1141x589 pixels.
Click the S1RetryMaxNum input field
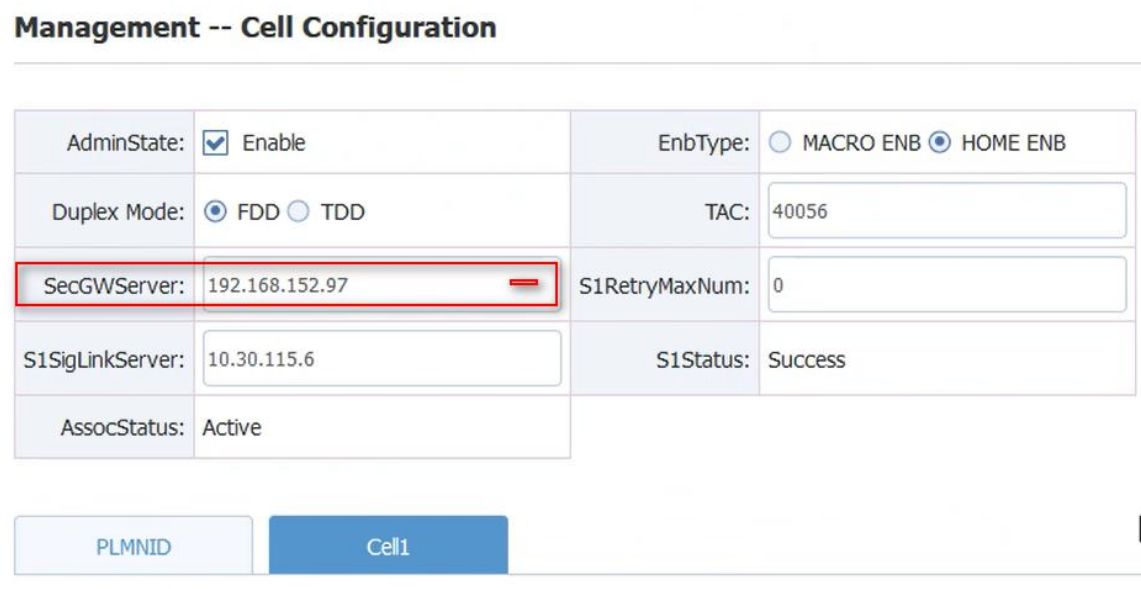click(946, 286)
